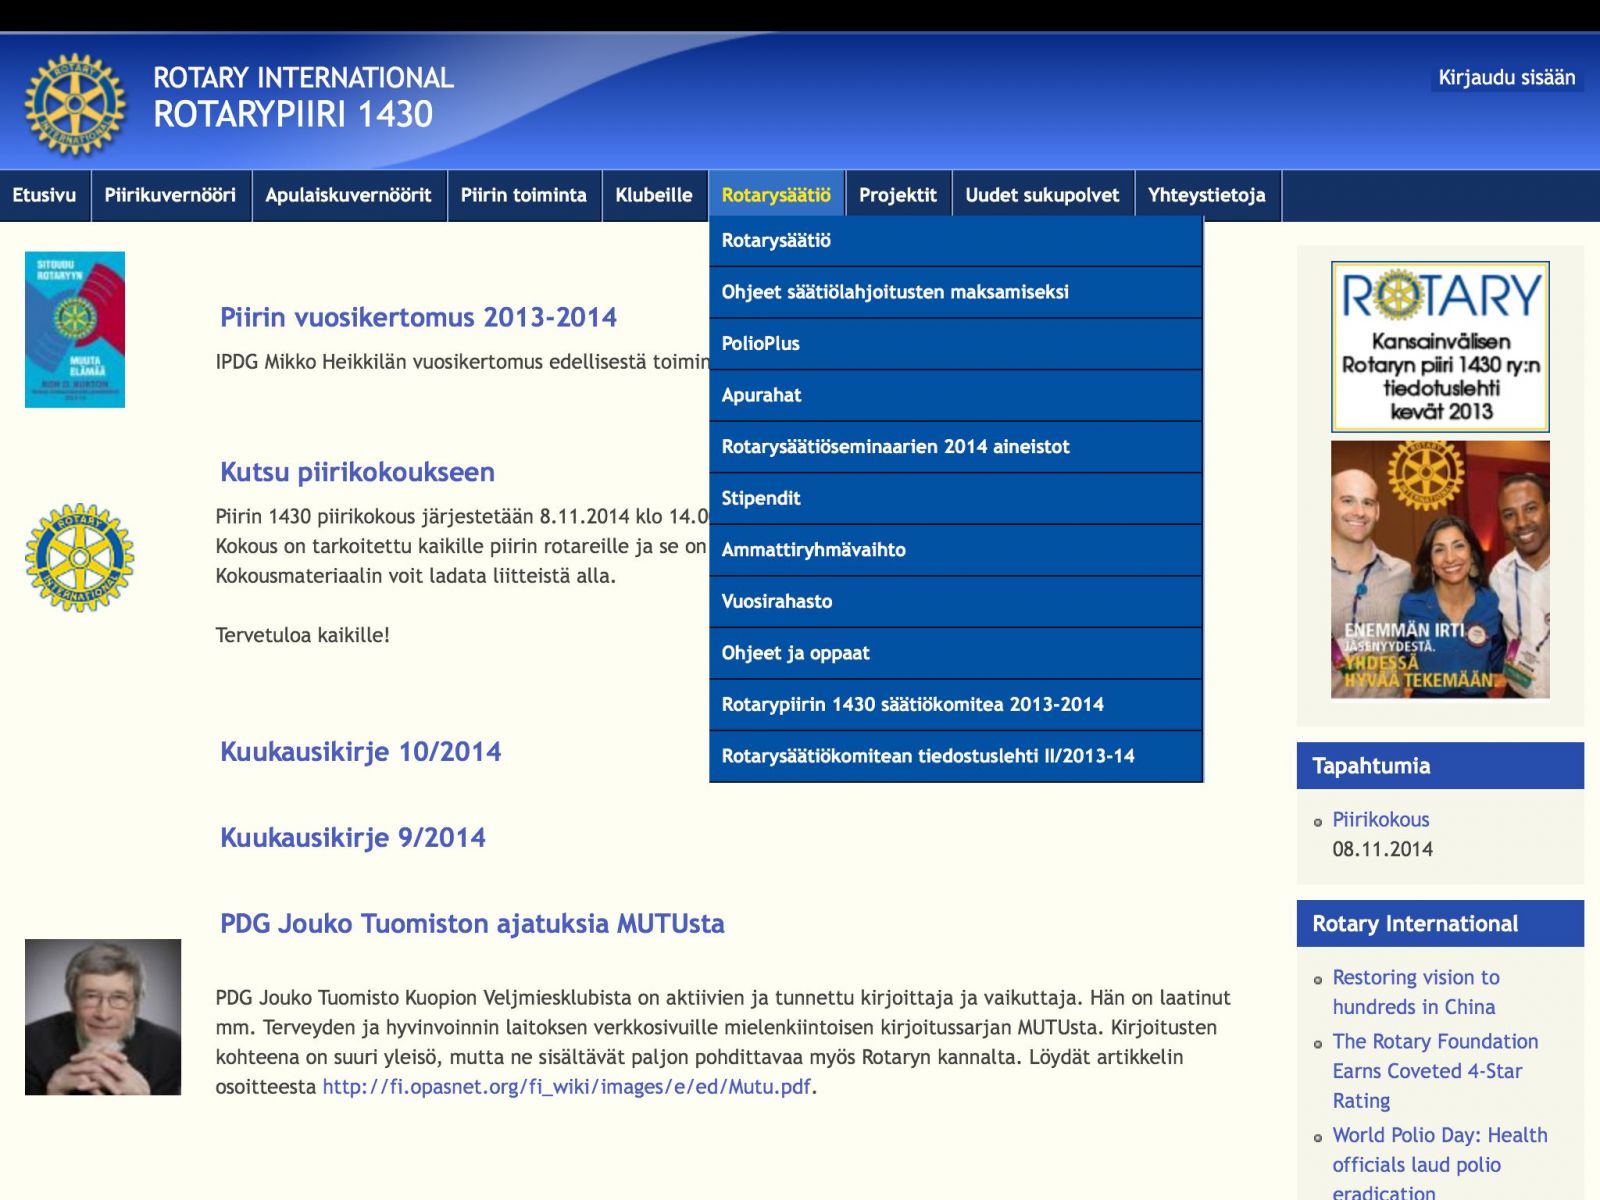The height and width of the screenshot is (1200, 1600).
Task: Open Rotarysäätiöseminaarien 2014 aineistot dropdown entry
Action: (x=956, y=447)
